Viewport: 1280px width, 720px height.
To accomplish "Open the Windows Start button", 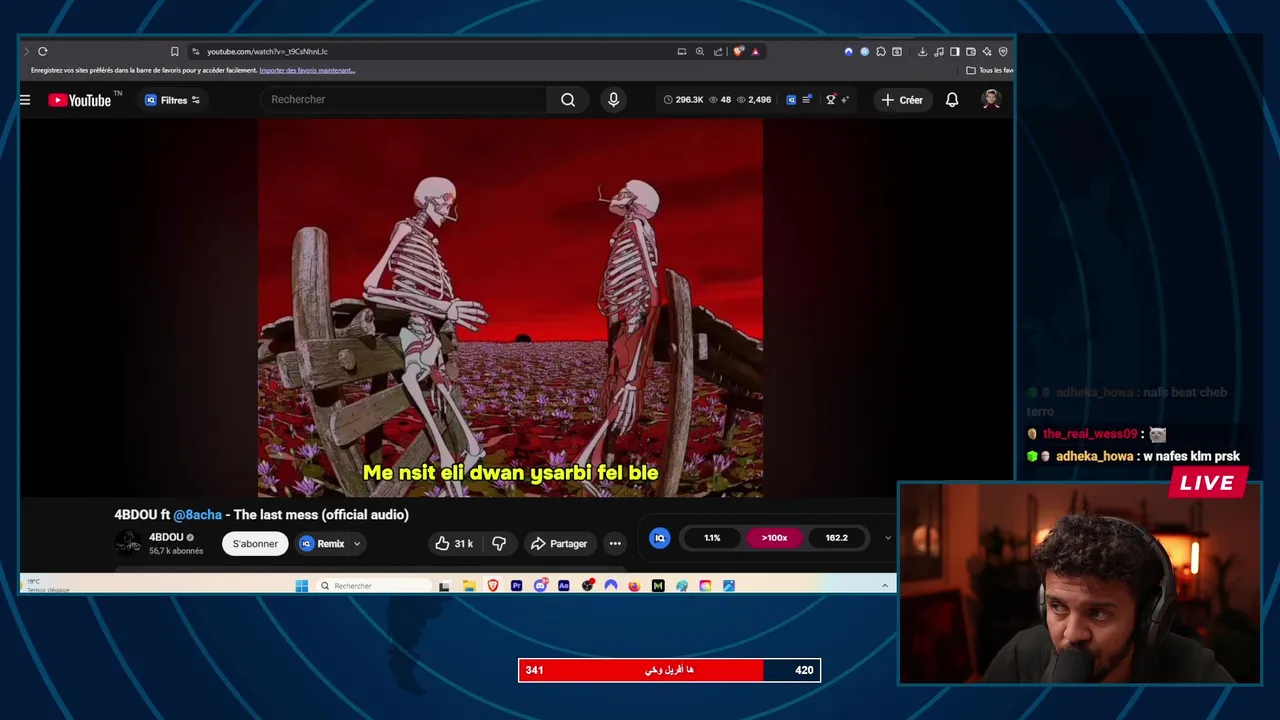I will pyautogui.click(x=302, y=586).
